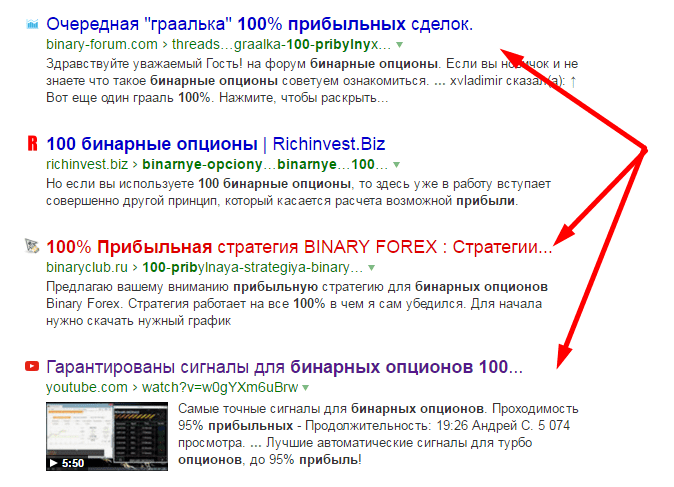The image size is (674, 487).
Task: Click snippet 'опционов, до 95% прибыль!'
Action: click(x=270, y=459)
